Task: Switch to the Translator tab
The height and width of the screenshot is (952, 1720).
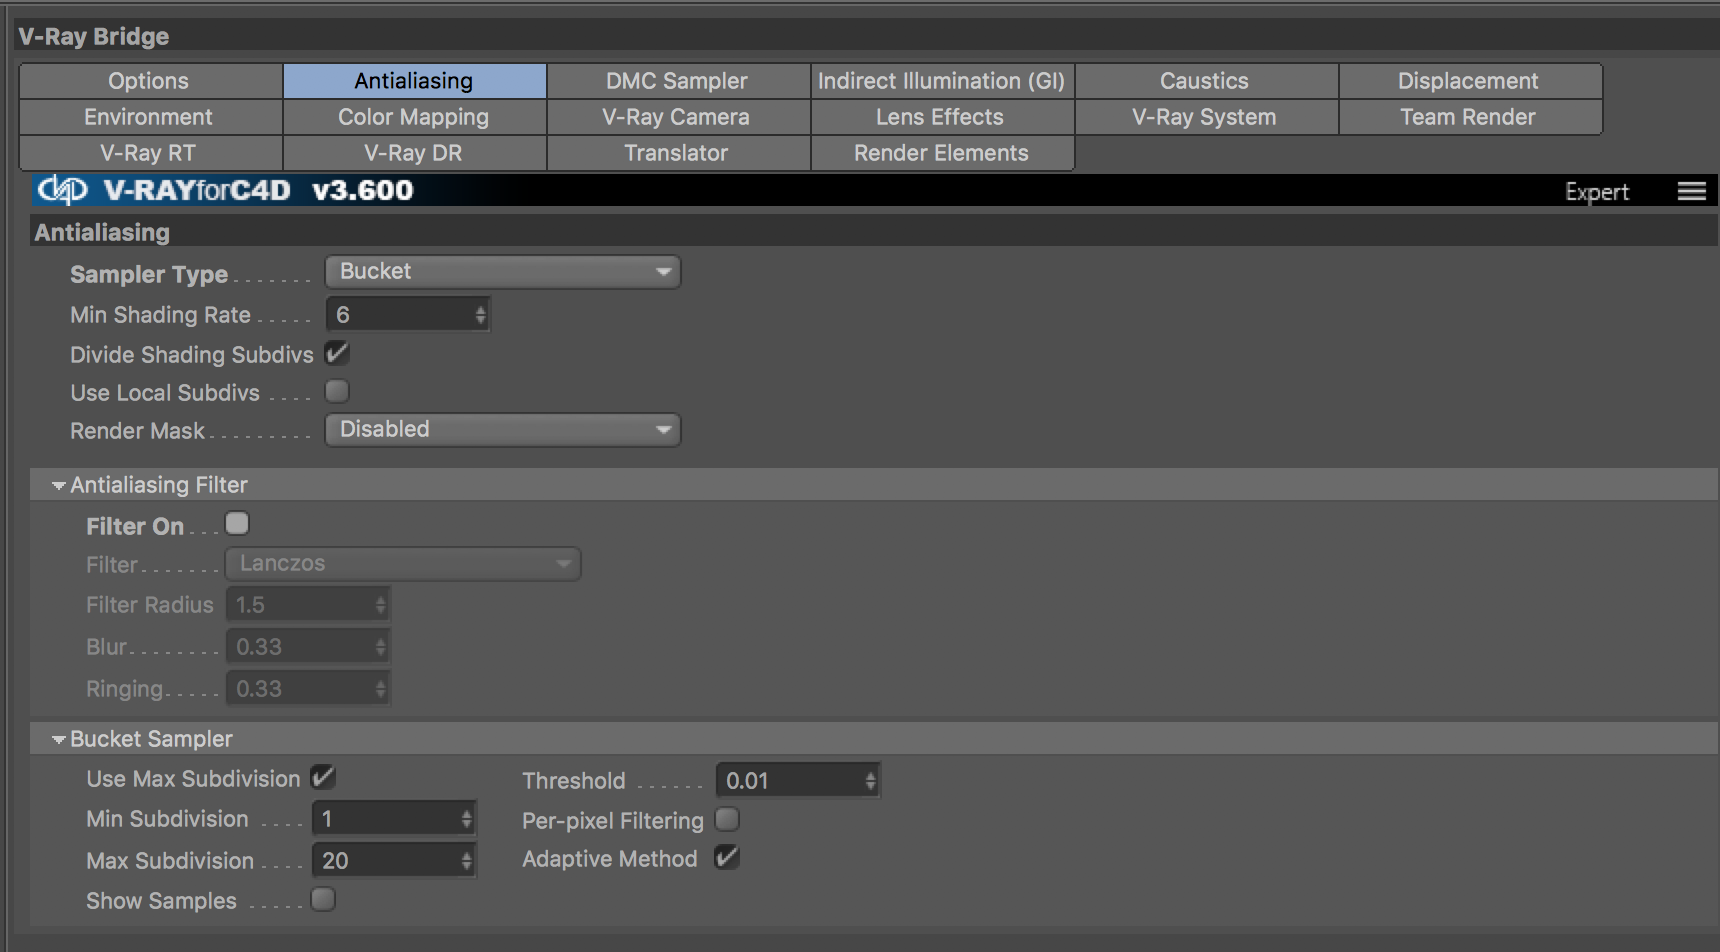Action: tap(678, 153)
